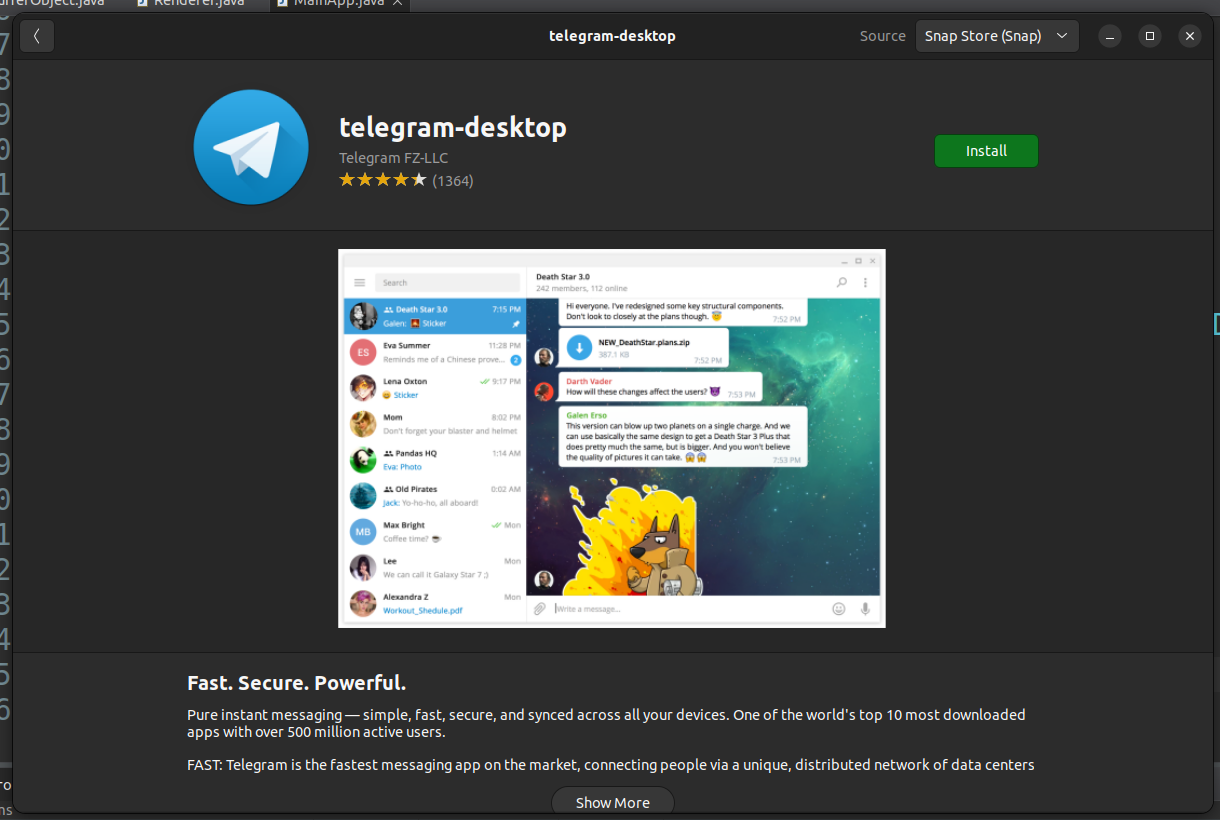Switch to the RendererObject.java tab
This screenshot has width=1220, height=820.
pyautogui.click(x=50, y=4)
